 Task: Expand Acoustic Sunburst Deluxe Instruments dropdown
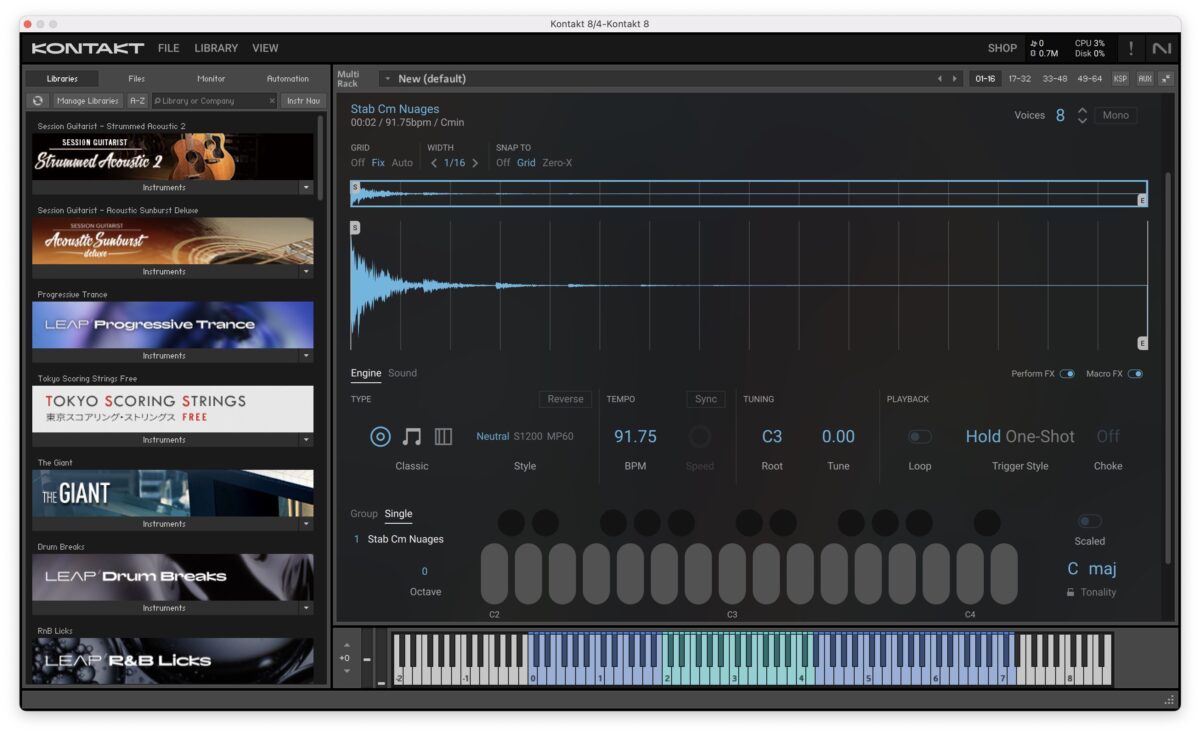(306, 271)
